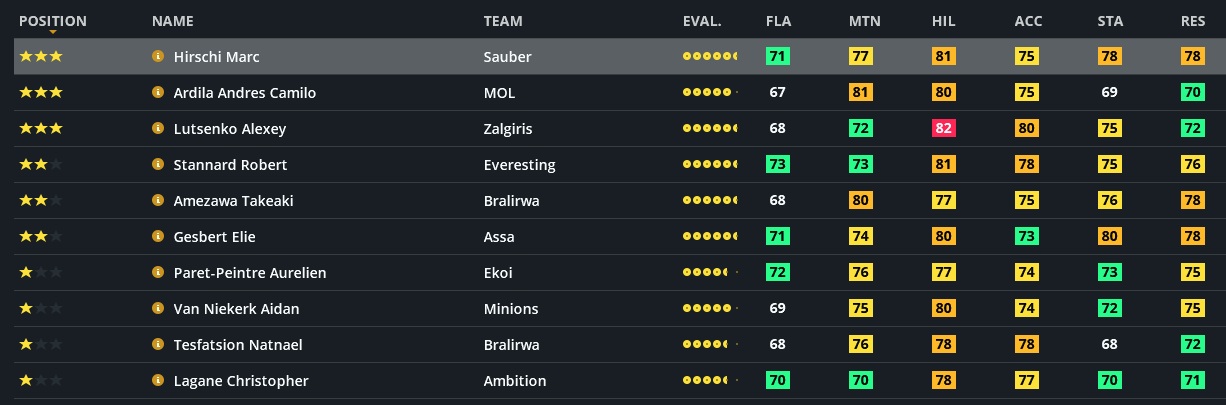
Task: Sort by HIL rating column
Action: tap(943, 21)
